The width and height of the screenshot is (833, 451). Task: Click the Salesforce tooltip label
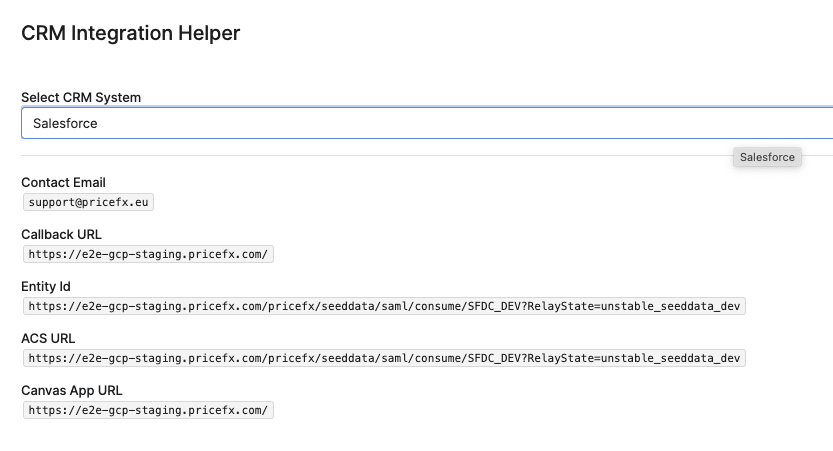tap(767, 157)
